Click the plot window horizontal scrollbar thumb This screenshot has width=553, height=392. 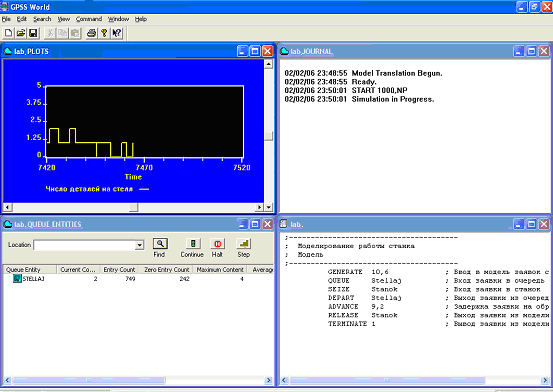[x=133, y=207]
